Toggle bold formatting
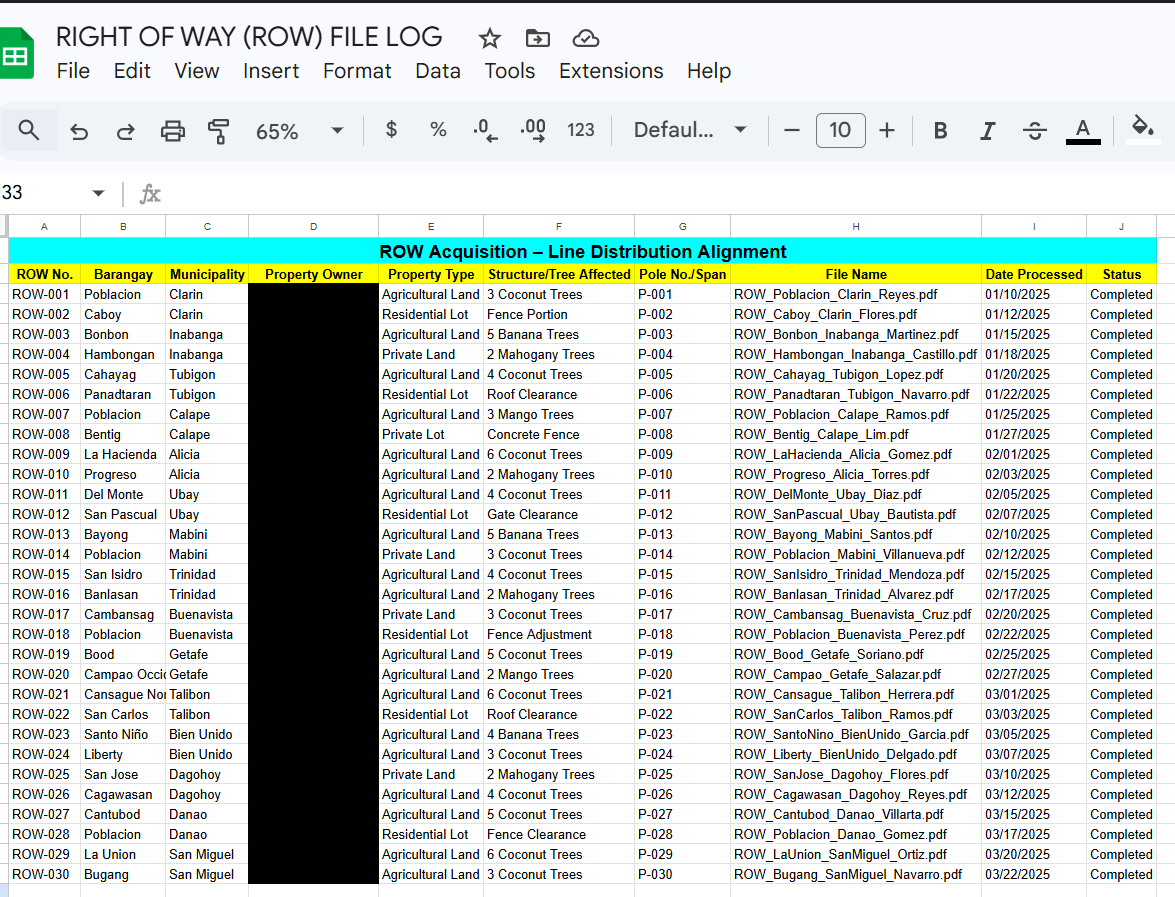1175x897 pixels. tap(940, 131)
